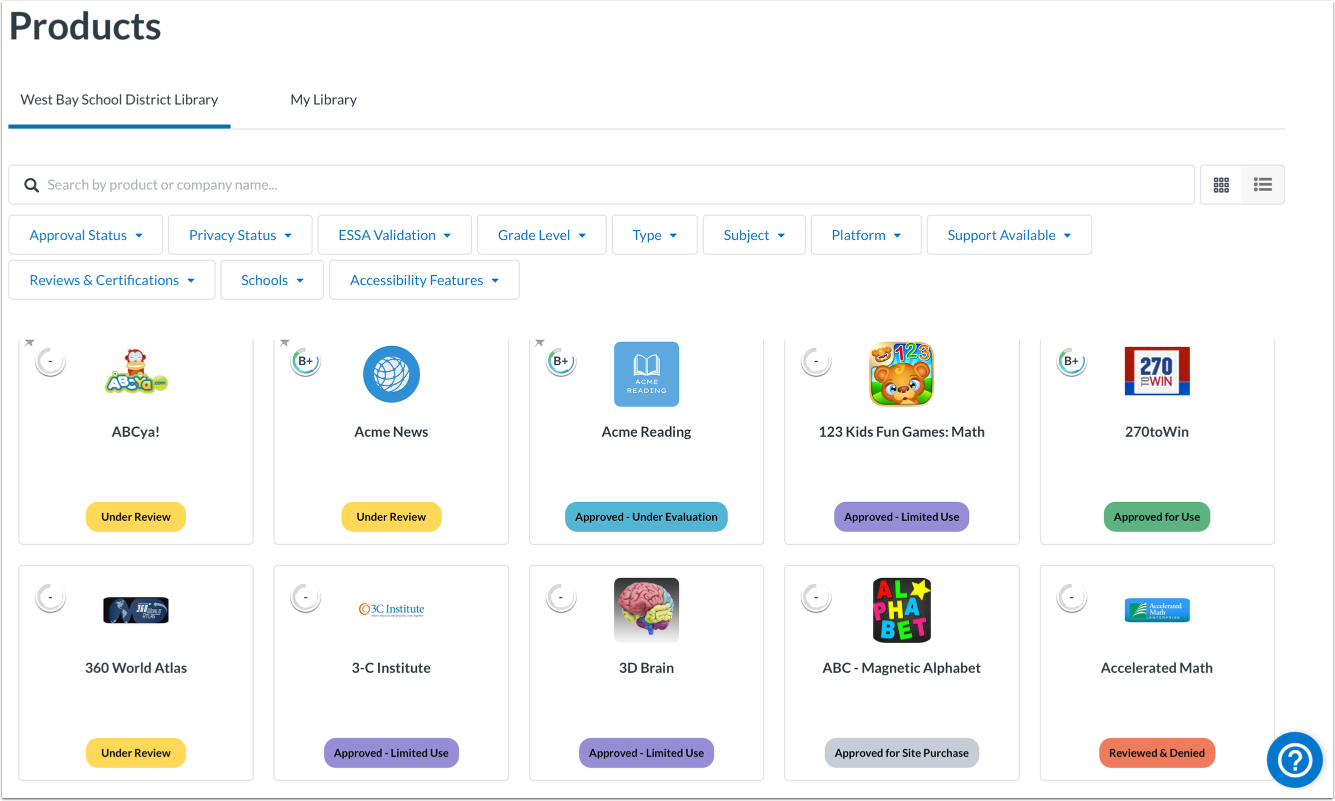Click the Approved for Use badge
The height and width of the screenshot is (801, 1335).
1157,517
